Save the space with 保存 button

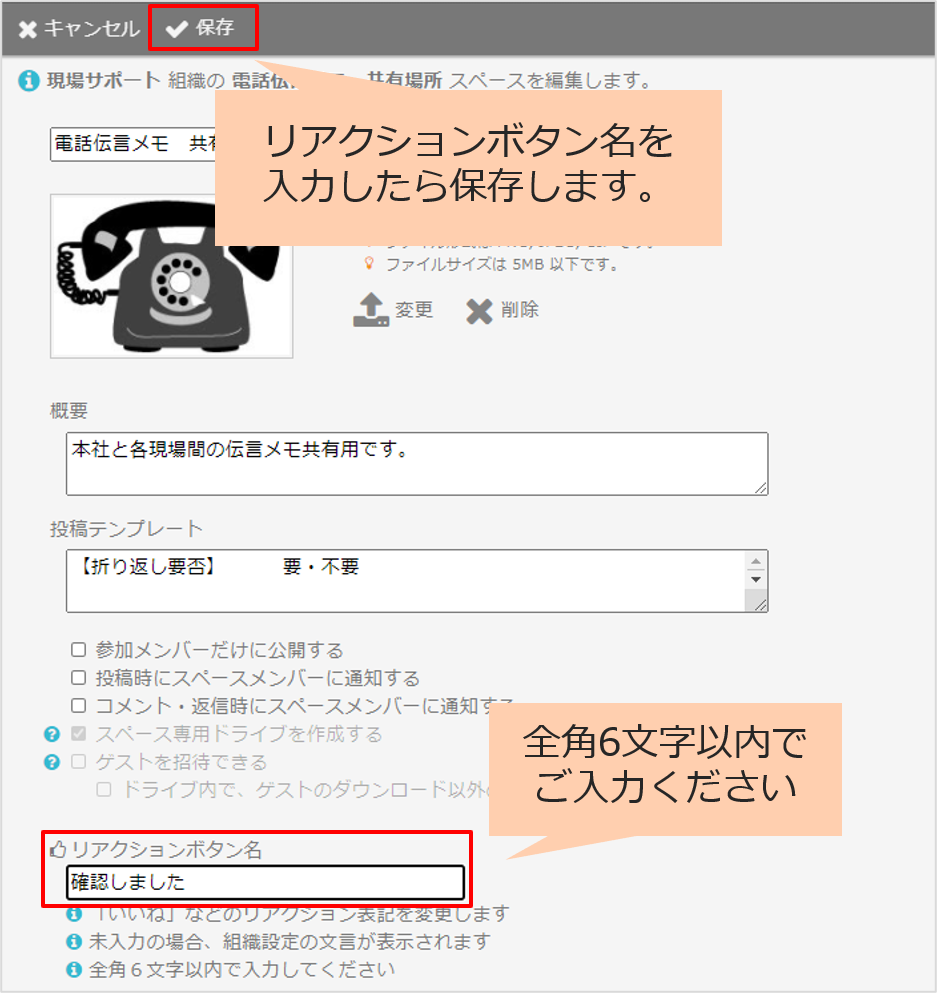(x=200, y=28)
